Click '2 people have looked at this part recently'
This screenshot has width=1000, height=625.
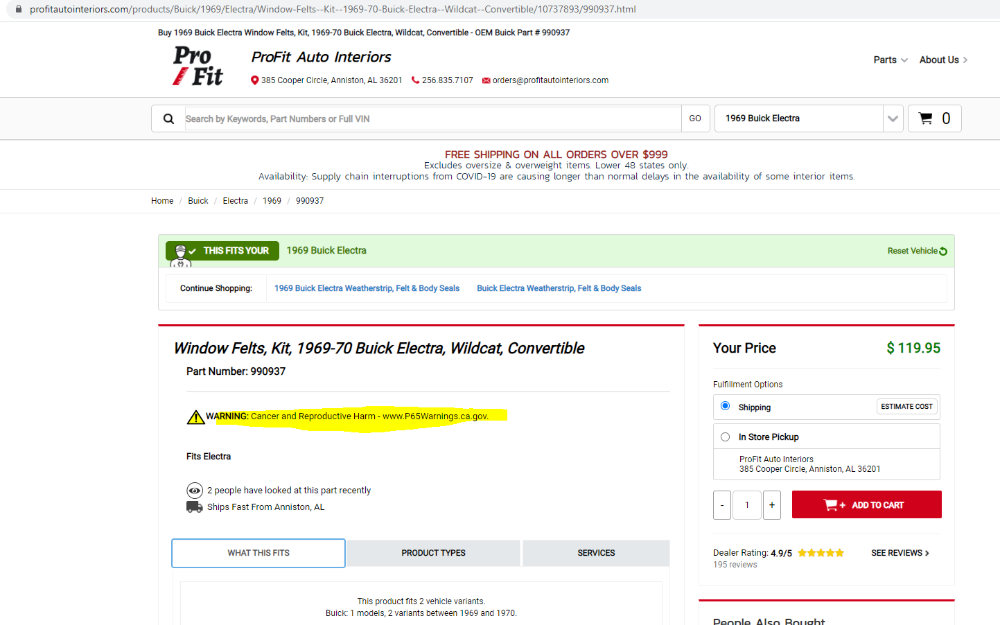pyautogui.click(x=289, y=490)
